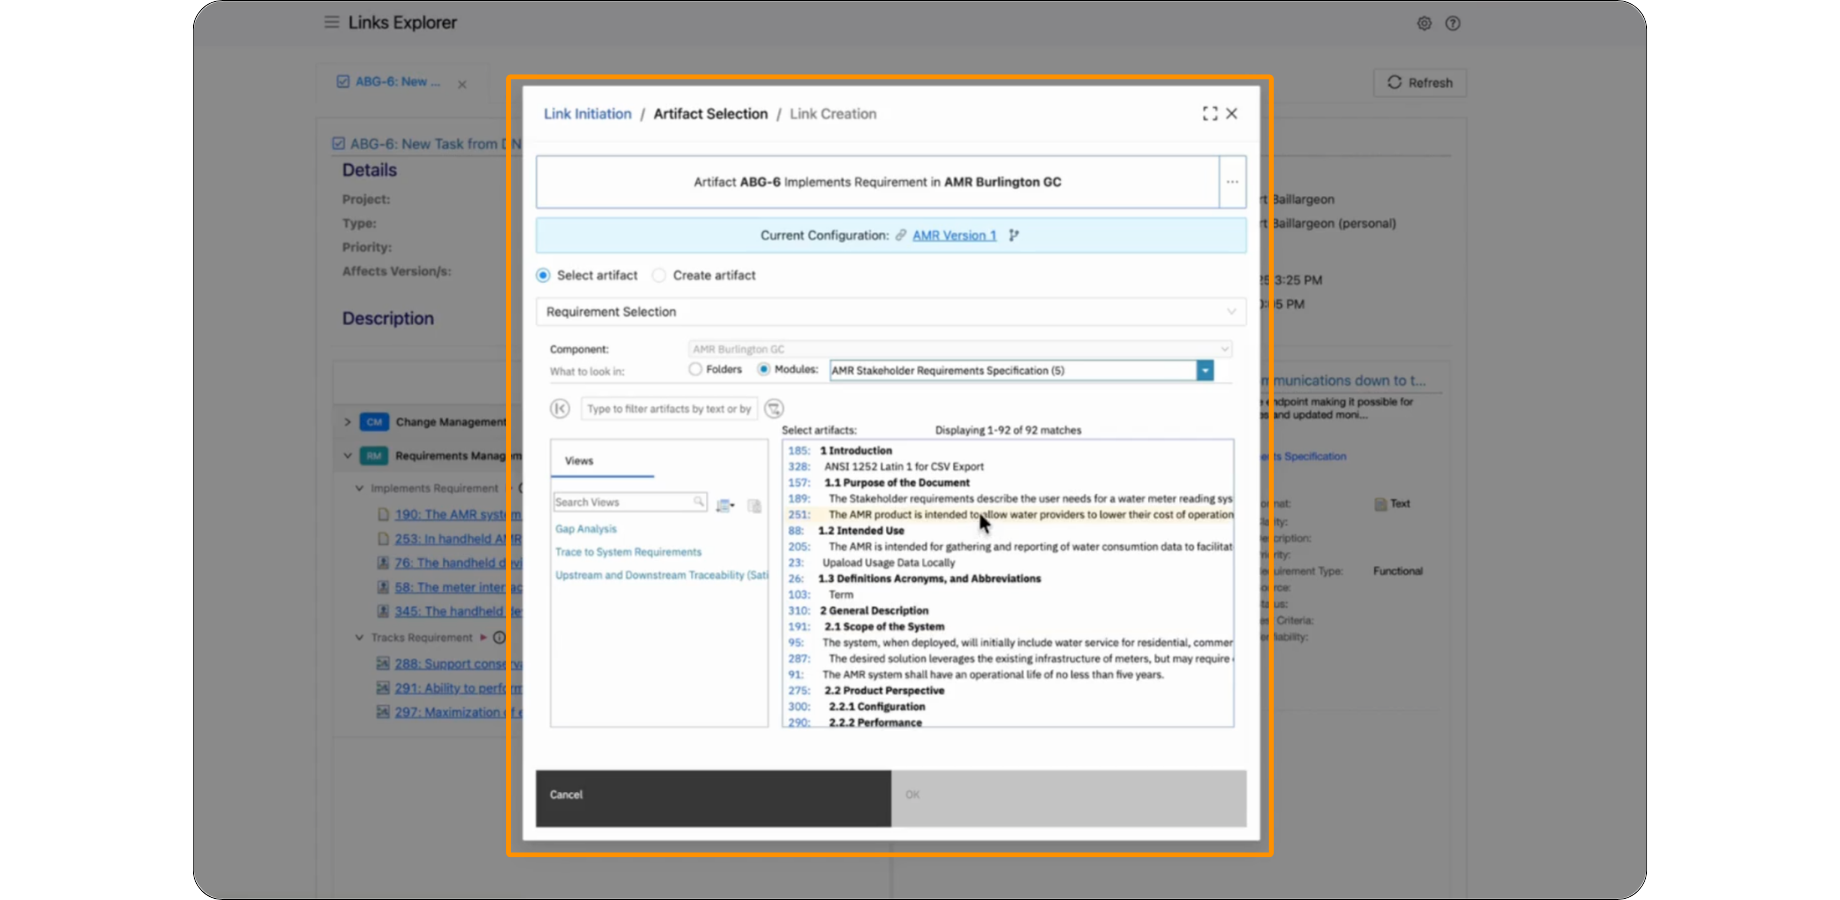The width and height of the screenshot is (1840, 900).
Task: Close the ABG-6: New tab
Action: click(x=462, y=85)
